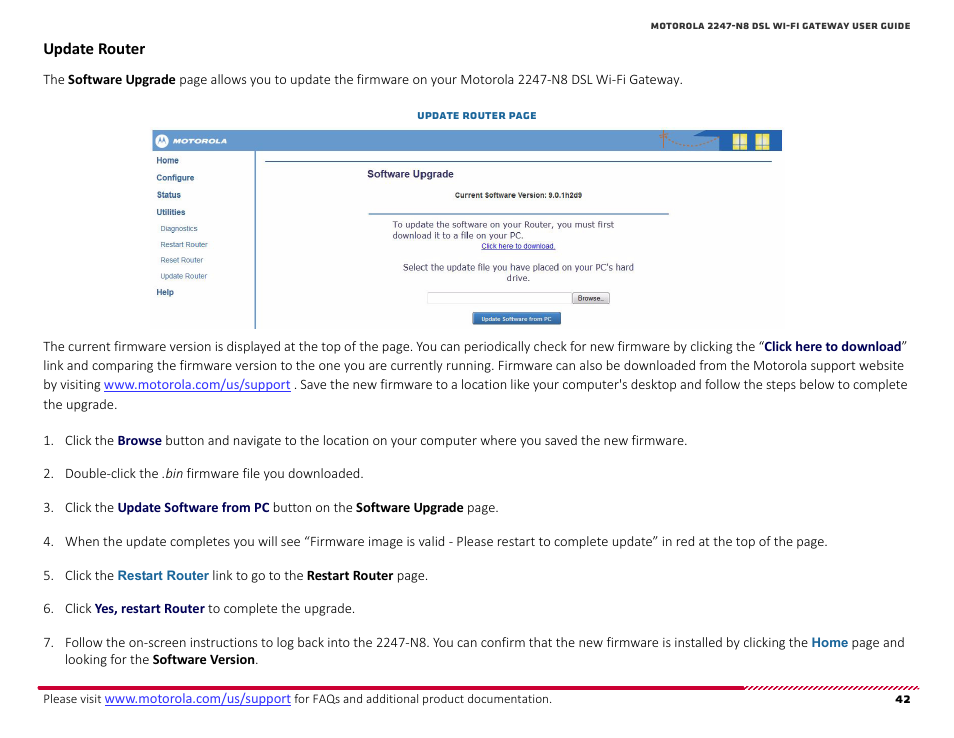
Task: Click the Browse button
Action: [591, 298]
